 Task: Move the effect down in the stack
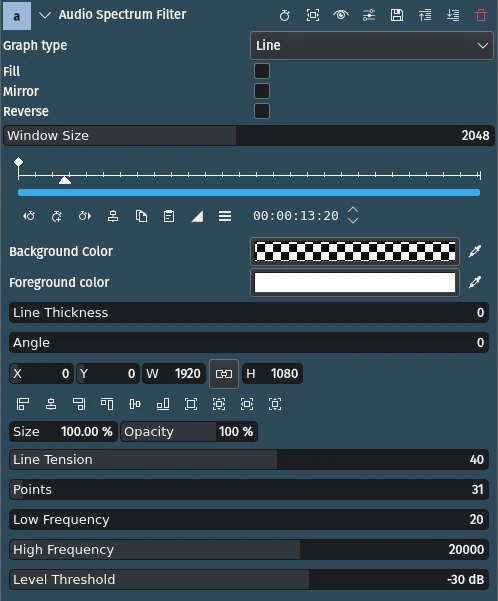point(453,15)
